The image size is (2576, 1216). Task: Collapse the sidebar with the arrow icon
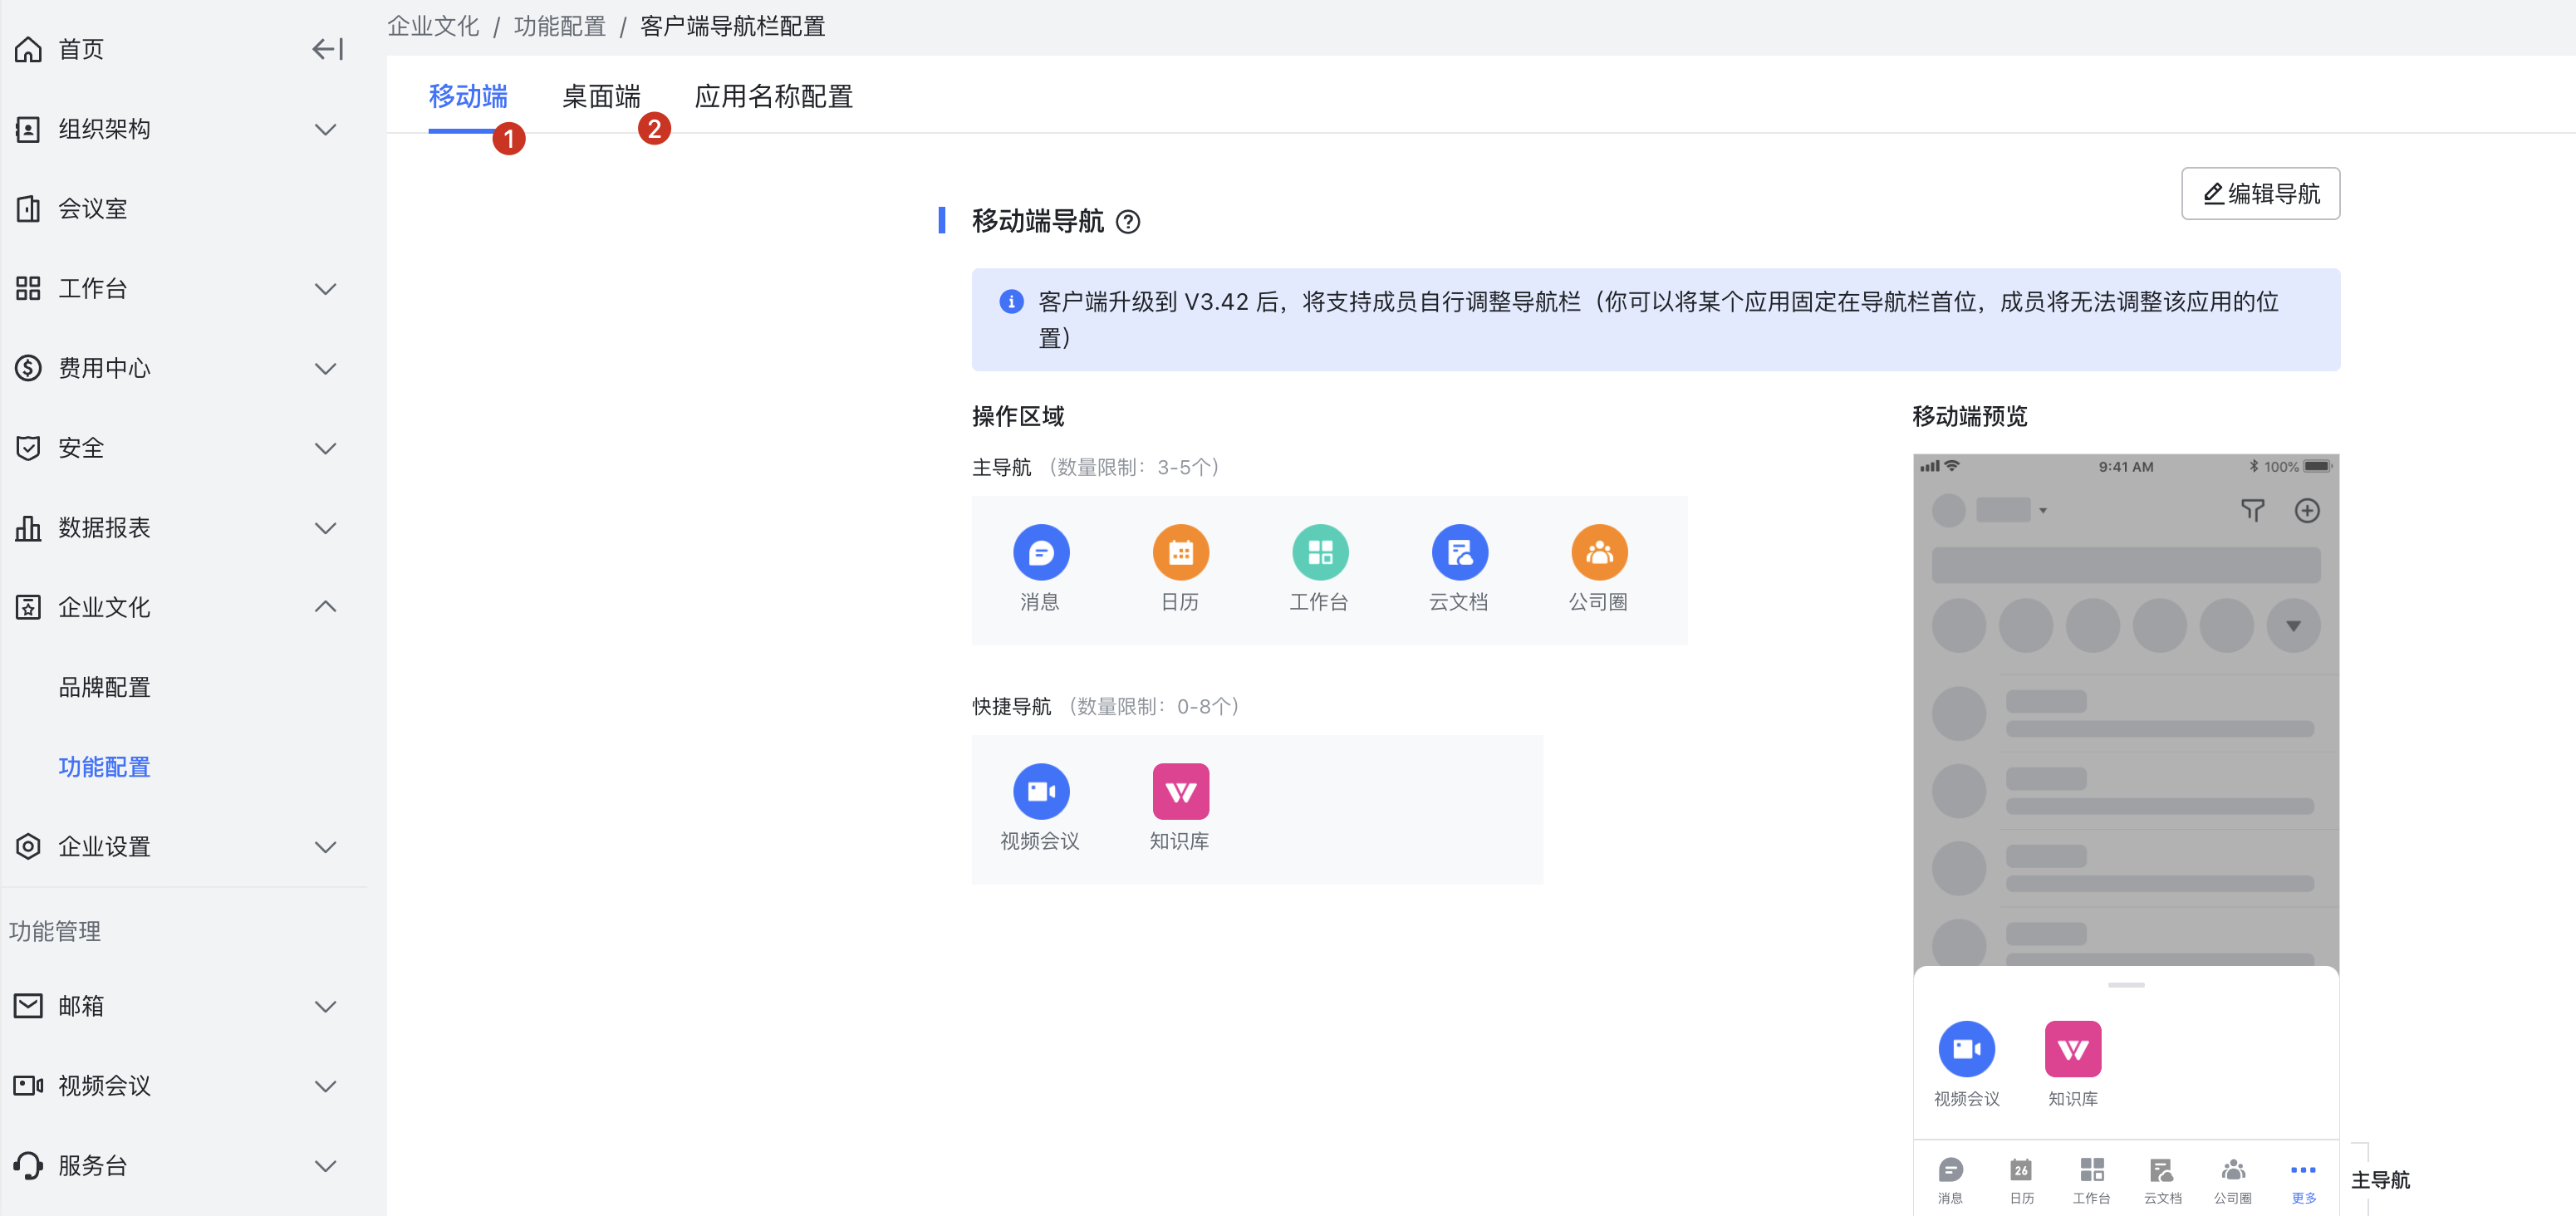[328, 49]
